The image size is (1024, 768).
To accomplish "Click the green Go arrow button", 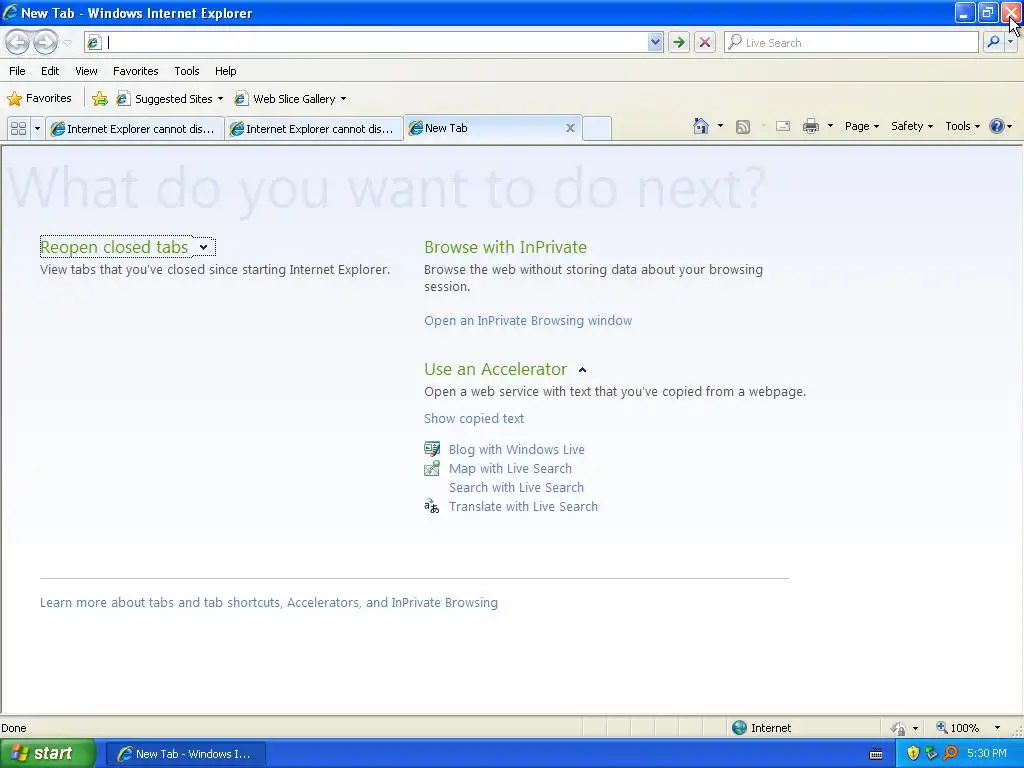I will pos(679,42).
